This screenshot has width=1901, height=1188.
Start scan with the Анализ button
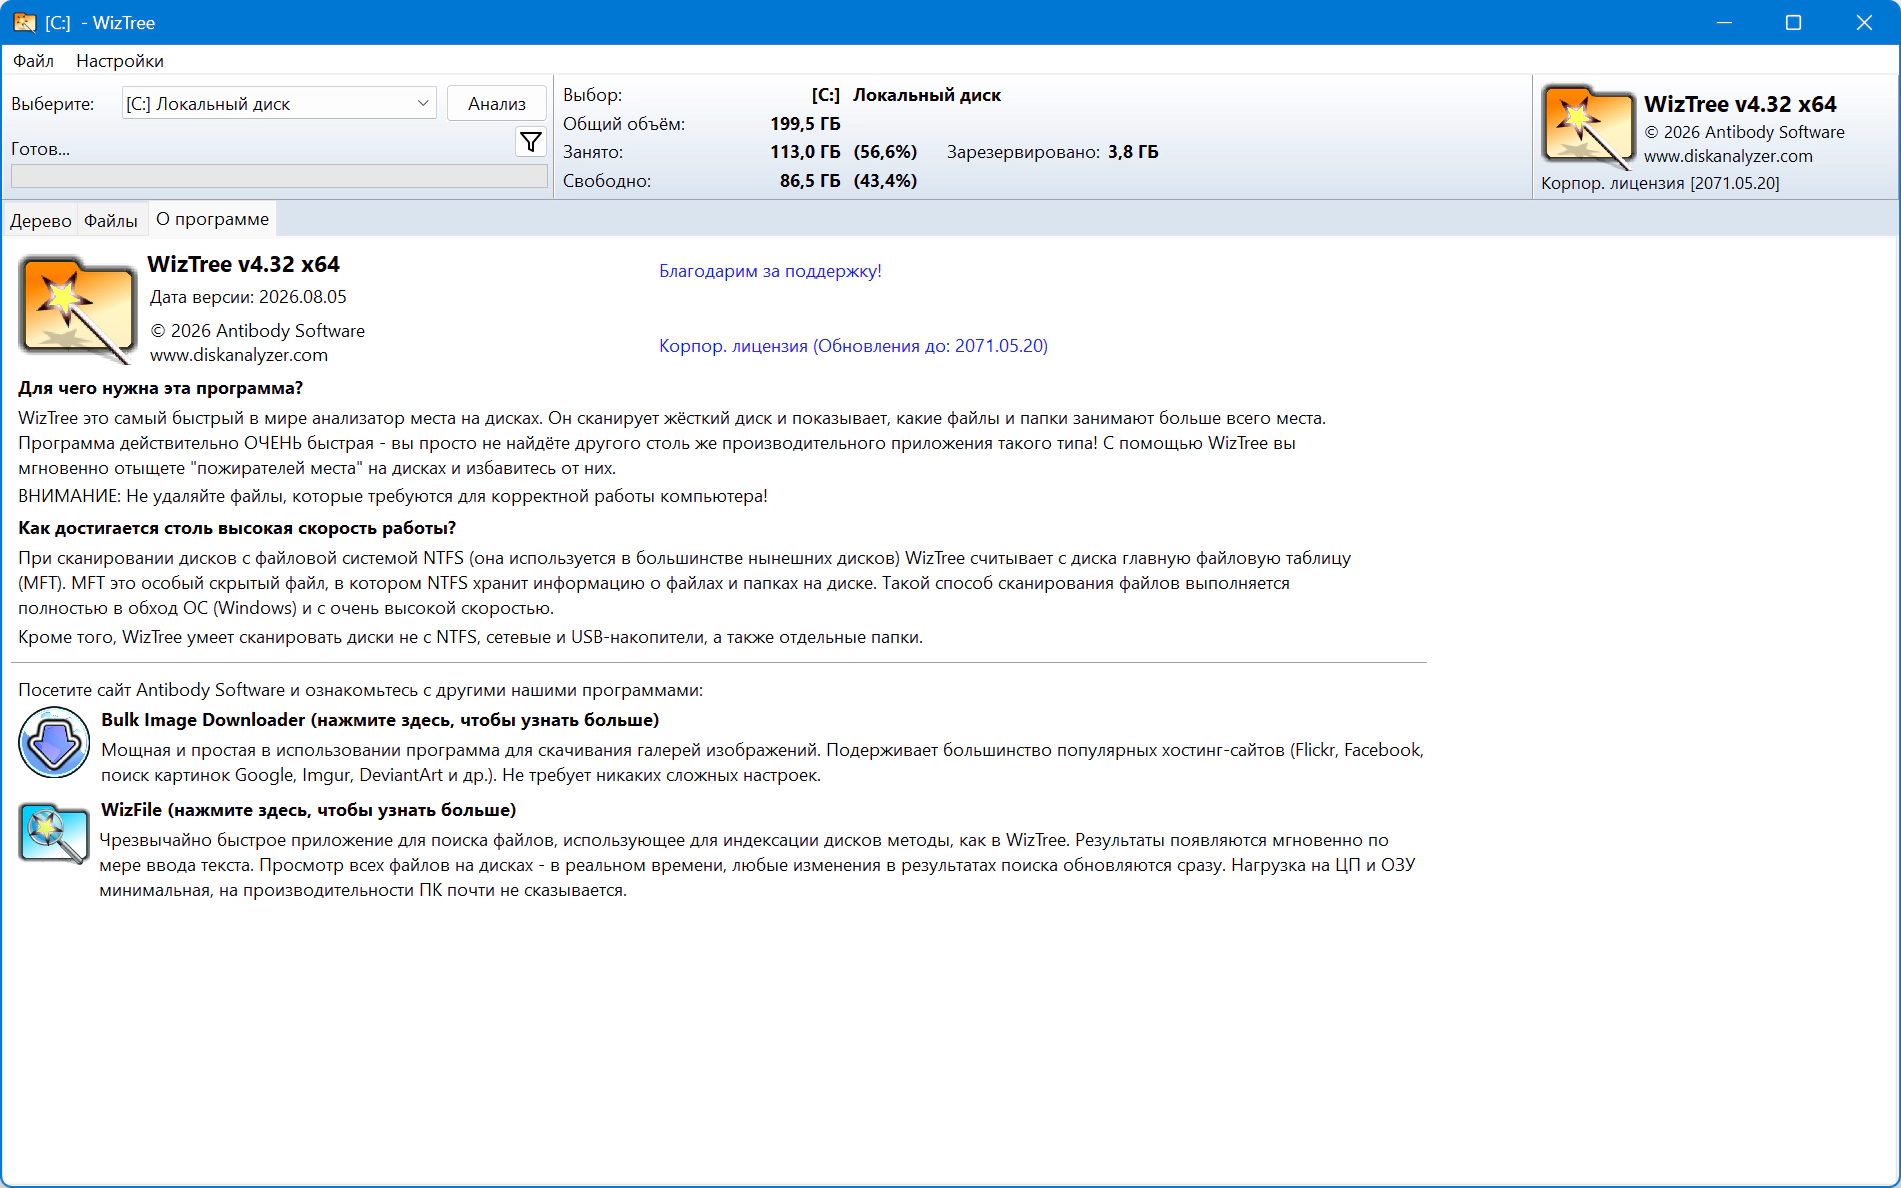(497, 103)
